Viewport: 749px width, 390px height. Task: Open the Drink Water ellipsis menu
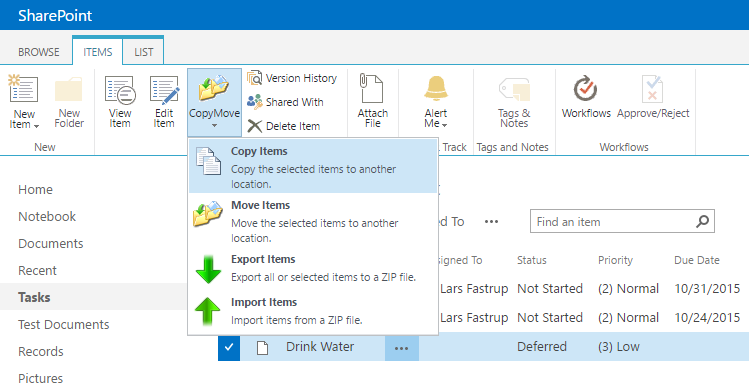point(402,347)
